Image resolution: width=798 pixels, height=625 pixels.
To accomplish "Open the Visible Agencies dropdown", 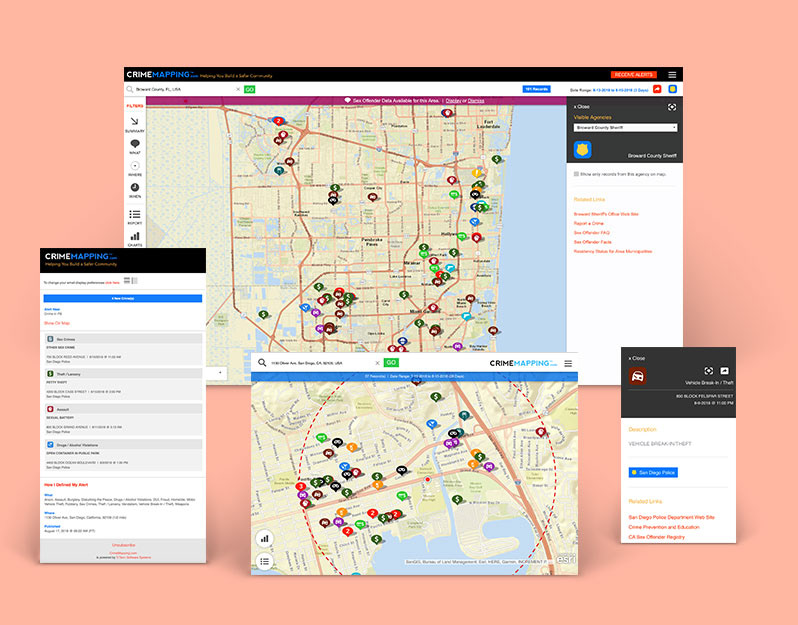I will (625, 128).
